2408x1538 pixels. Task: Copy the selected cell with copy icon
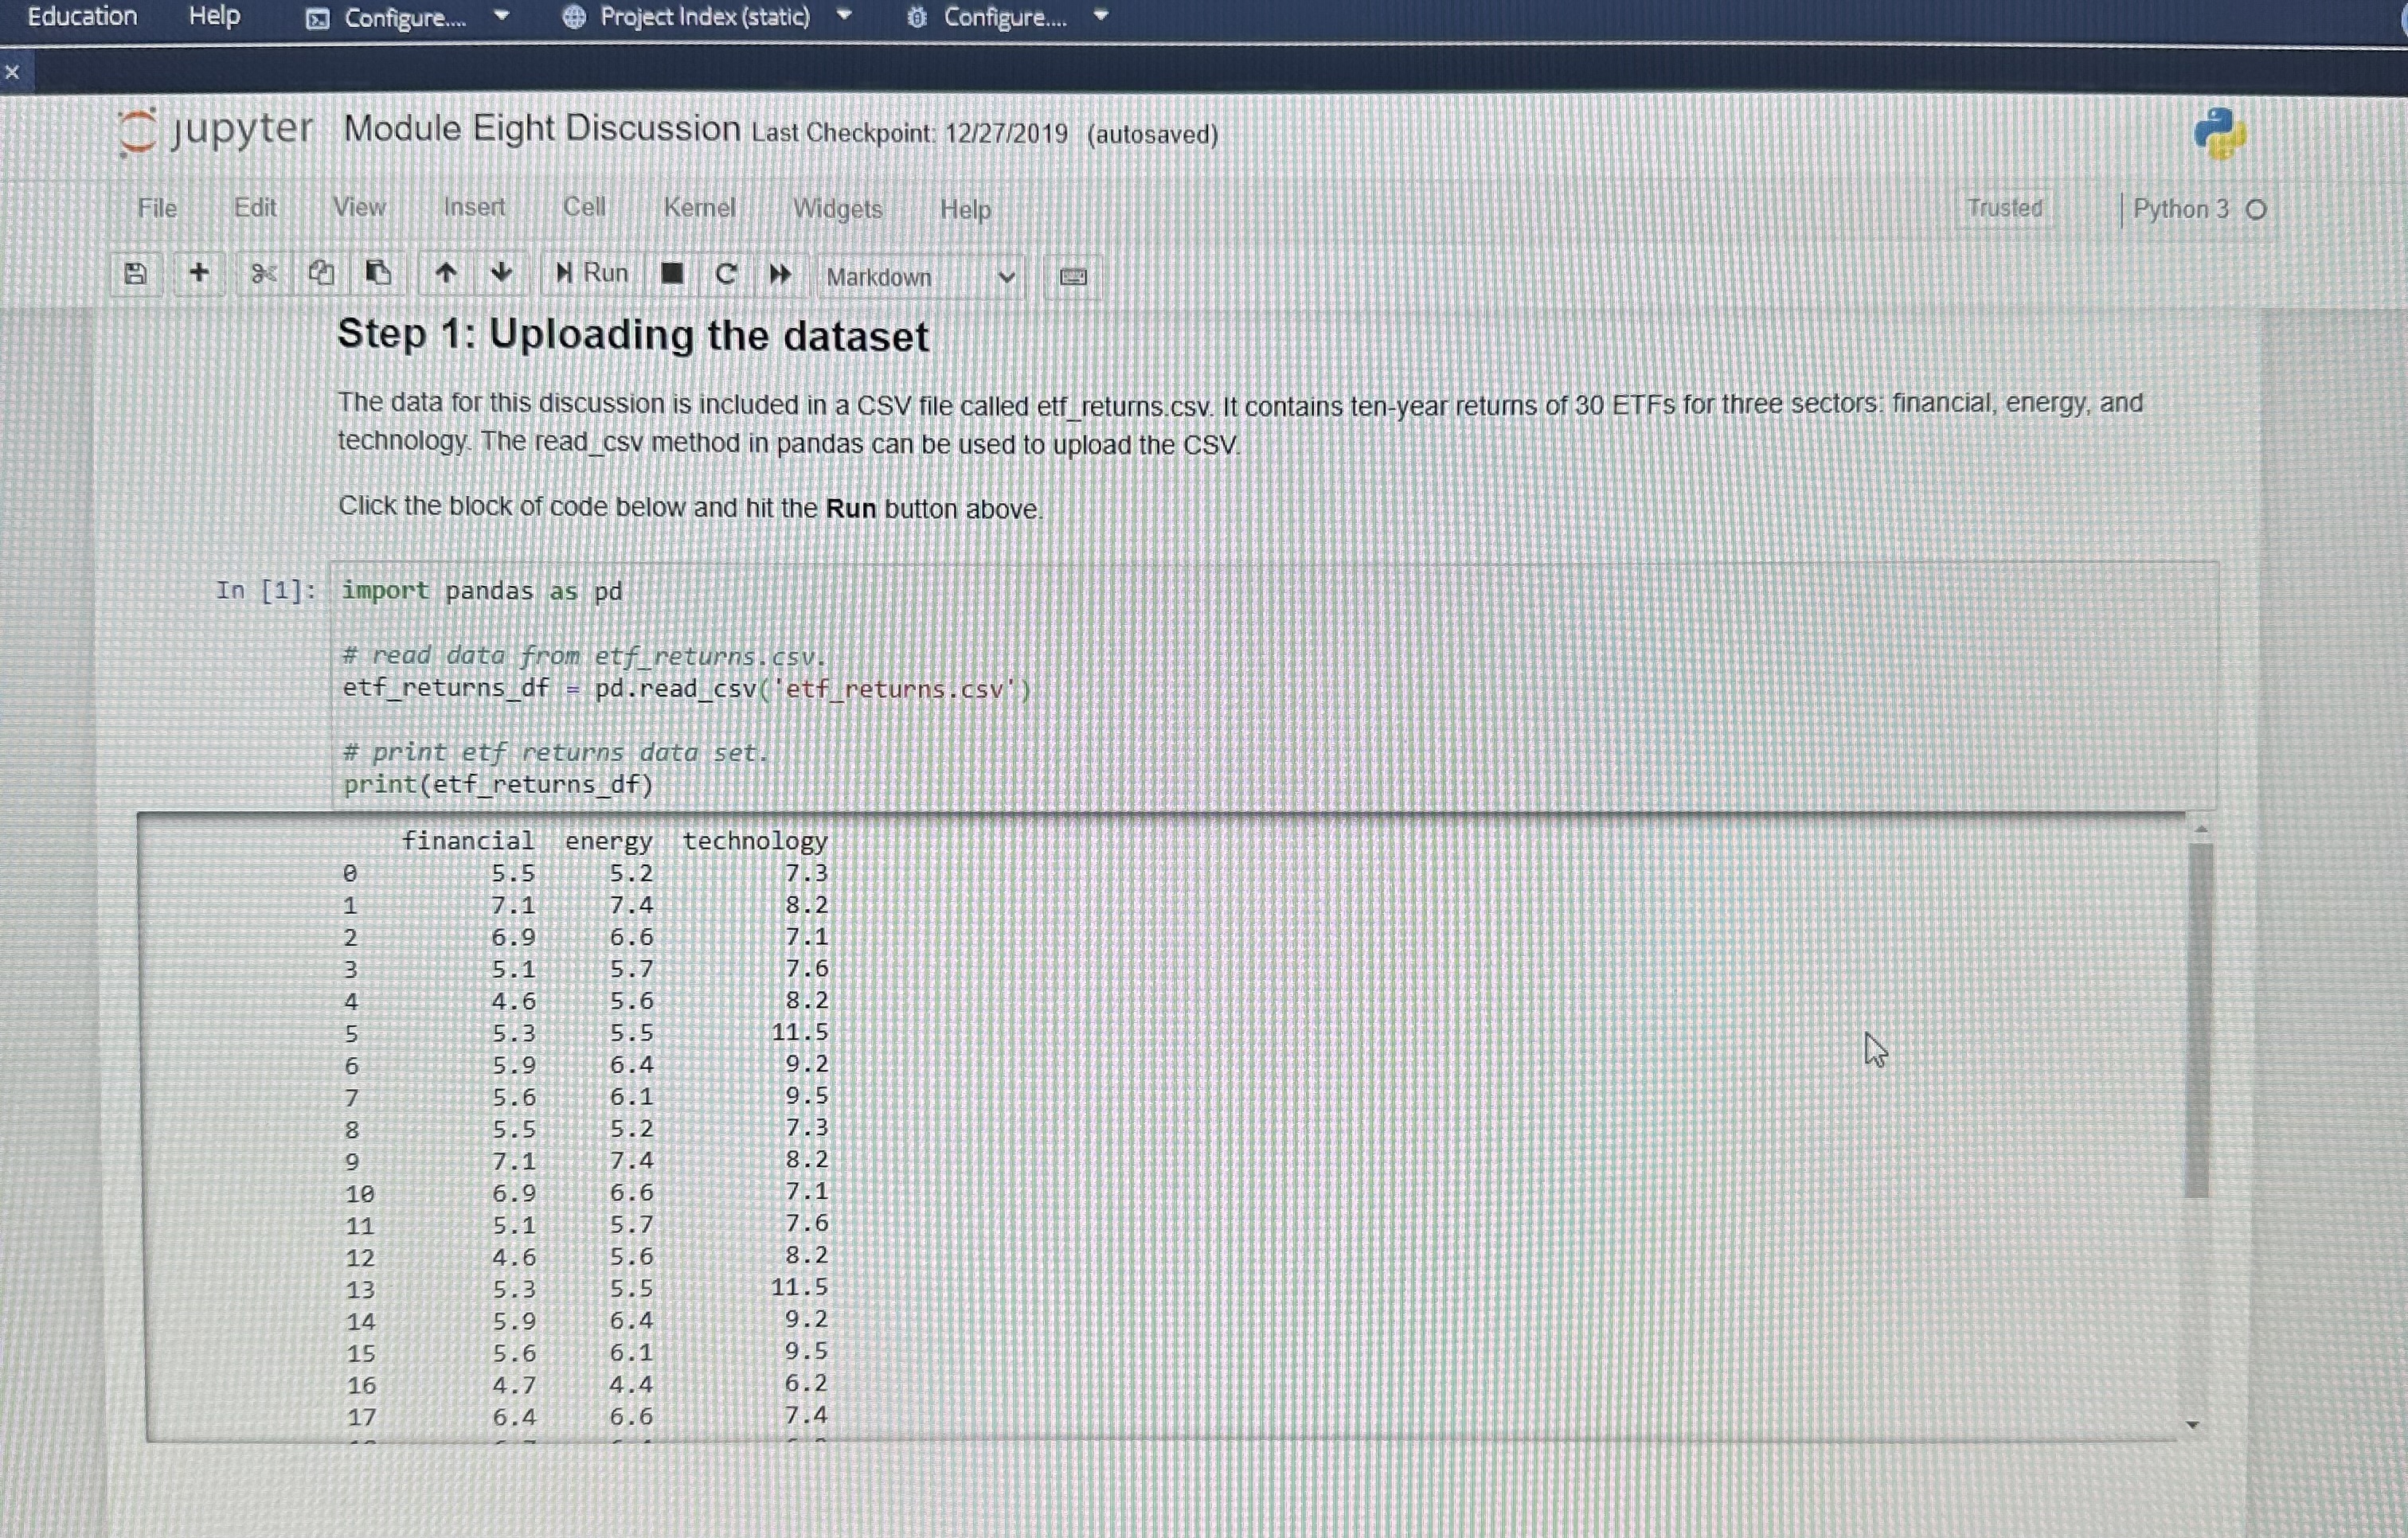[x=321, y=273]
